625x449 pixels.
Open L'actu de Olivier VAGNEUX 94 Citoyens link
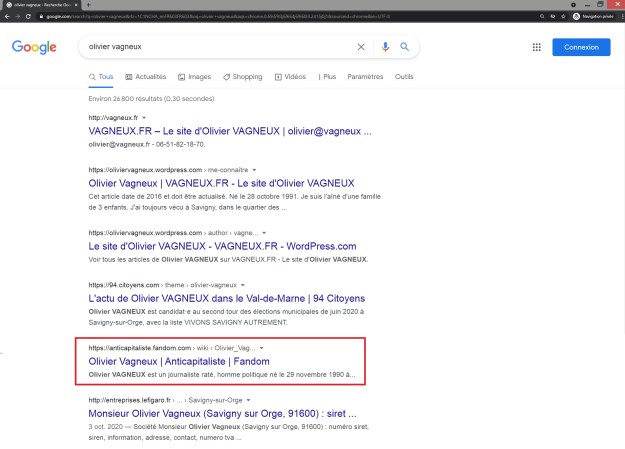[x=226, y=298]
